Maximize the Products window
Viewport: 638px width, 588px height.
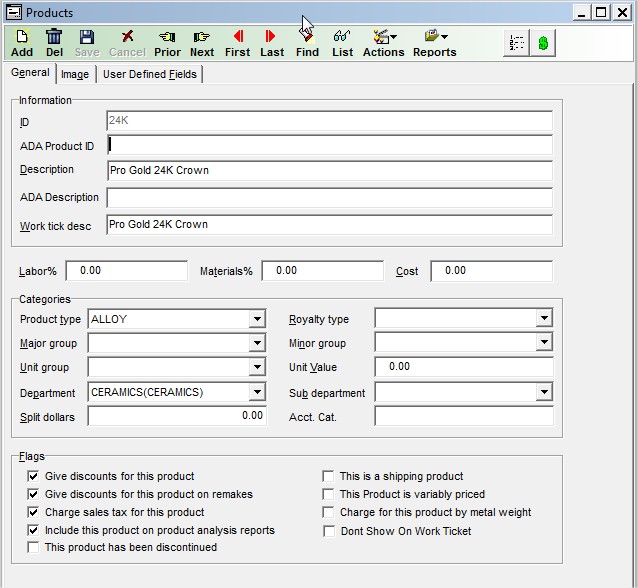pyautogui.click(x=601, y=13)
